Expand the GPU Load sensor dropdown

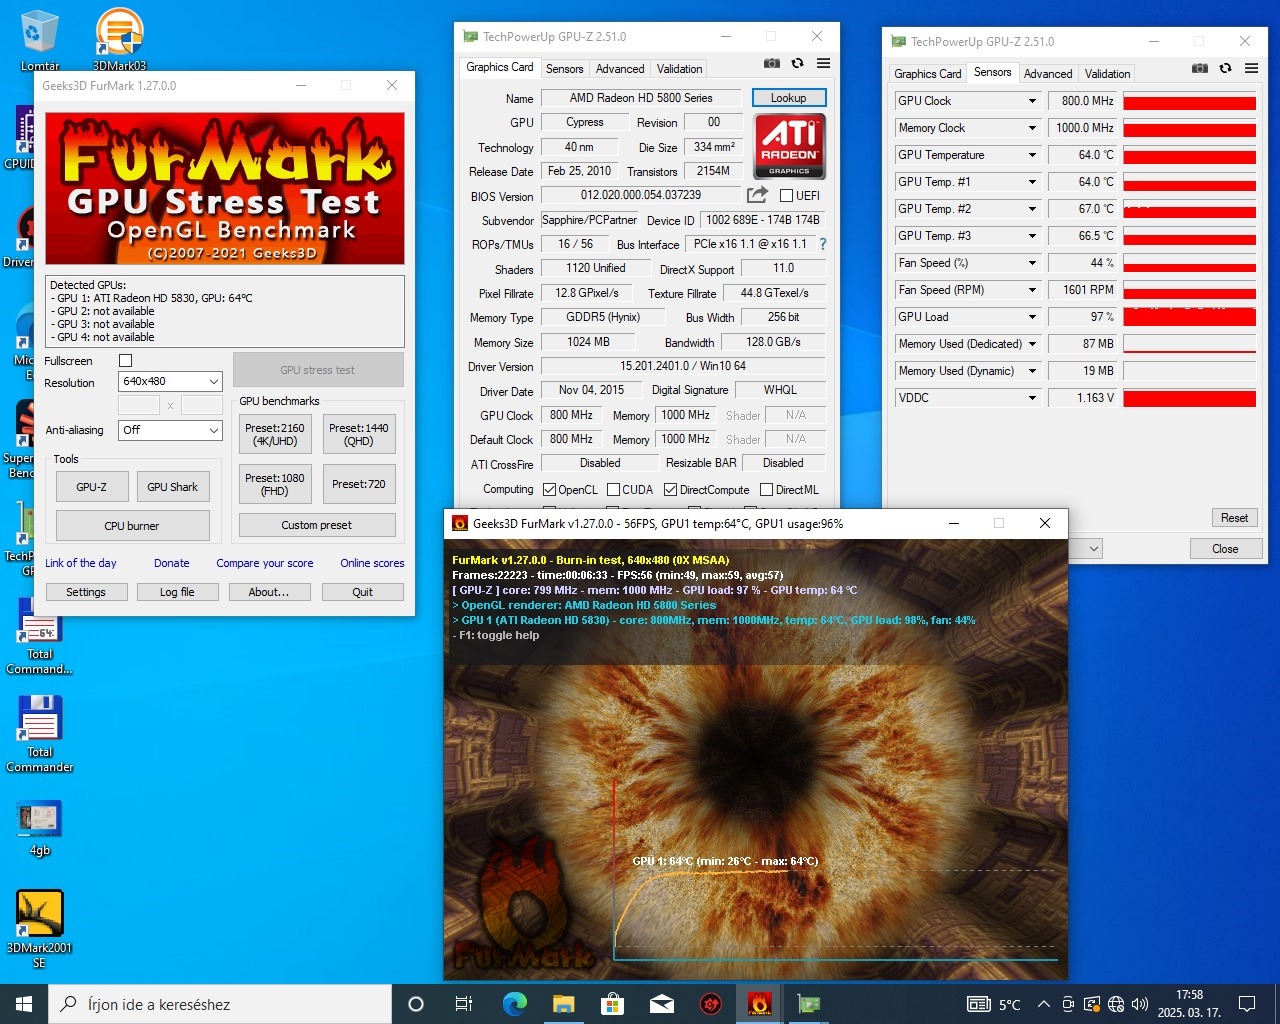pyautogui.click(x=1032, y=317)
